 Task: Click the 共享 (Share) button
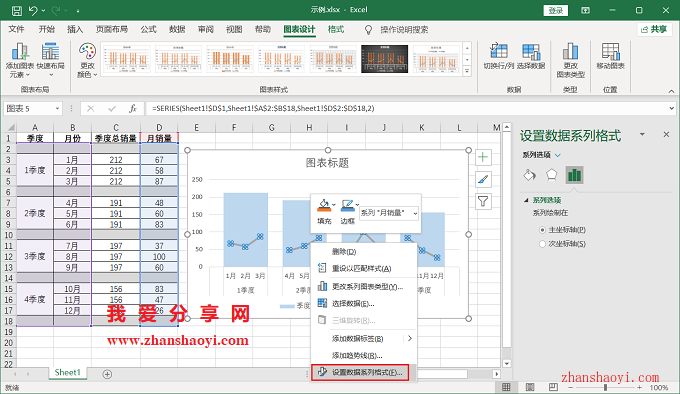click(x=654, y=29)
